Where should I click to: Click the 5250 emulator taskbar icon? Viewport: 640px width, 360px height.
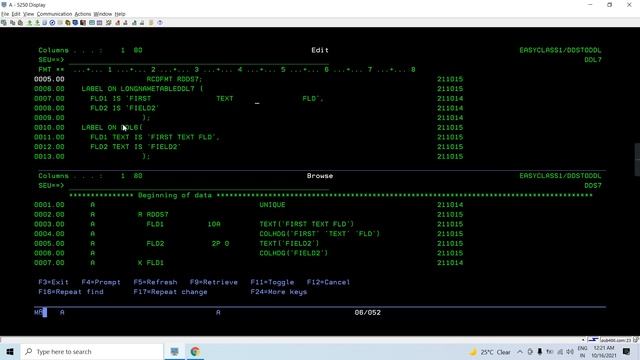pyautogui.click(x=175, y=351)
